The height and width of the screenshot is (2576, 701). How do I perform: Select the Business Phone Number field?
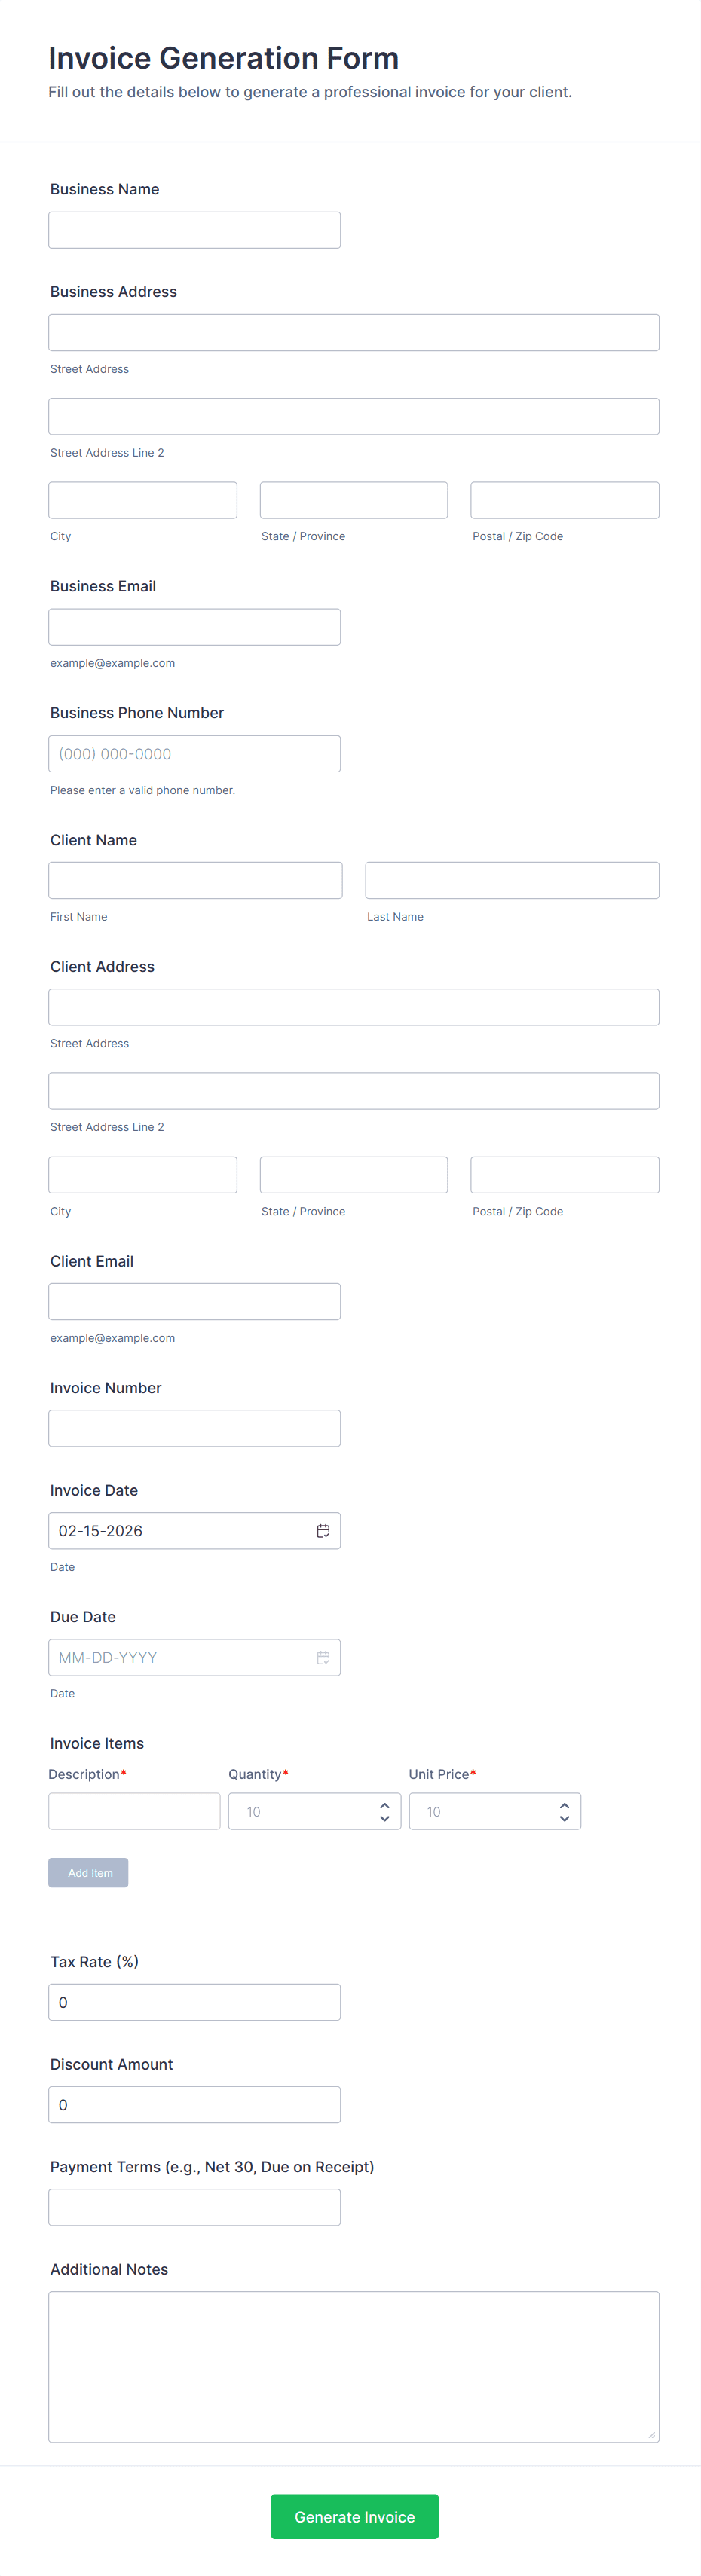(194, 754)
